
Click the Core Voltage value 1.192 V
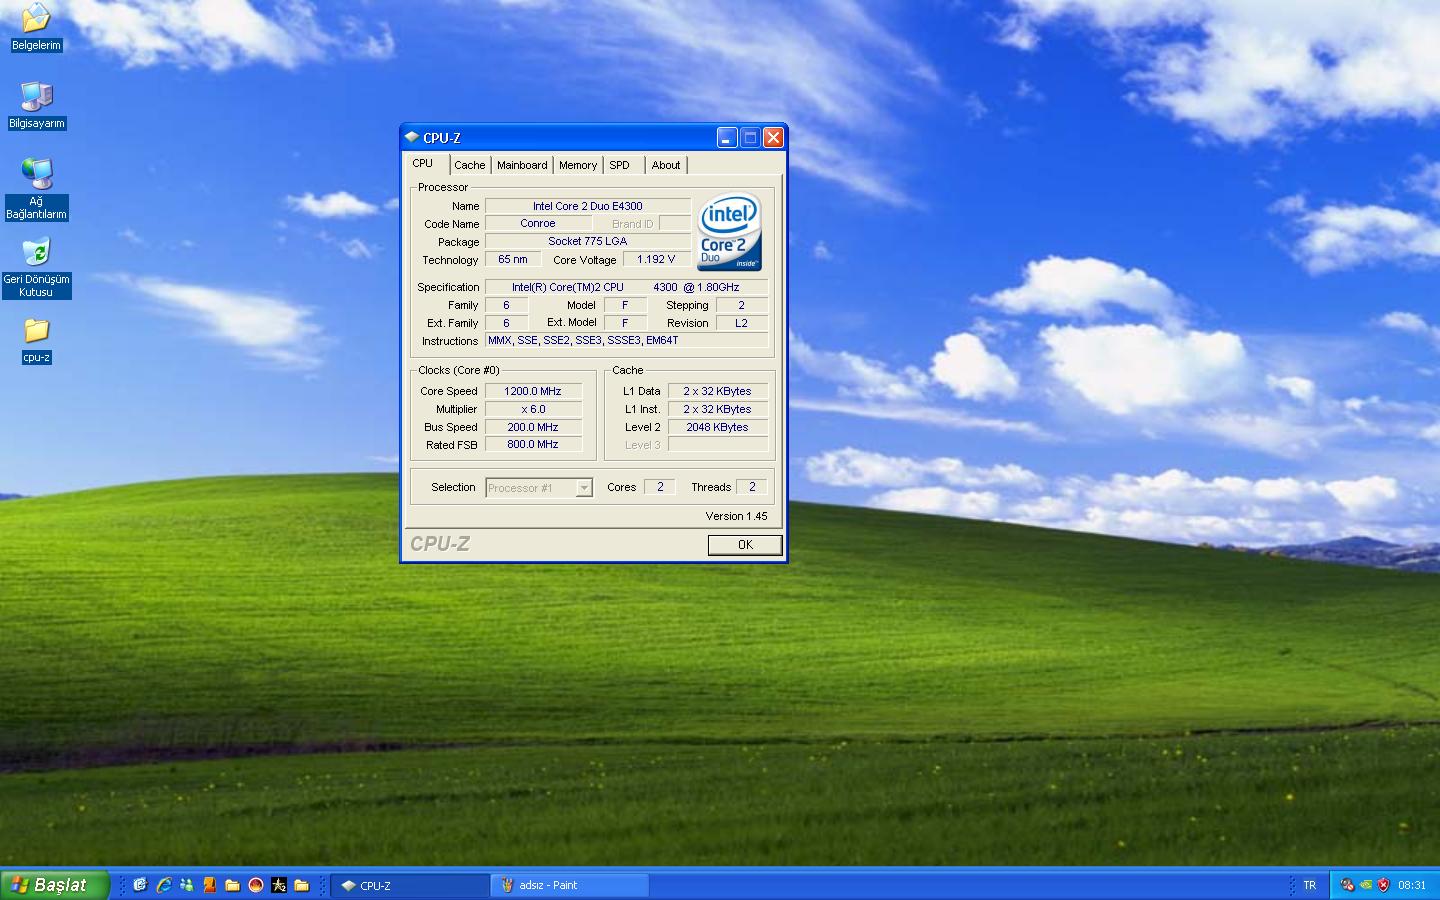click(656, 259)
